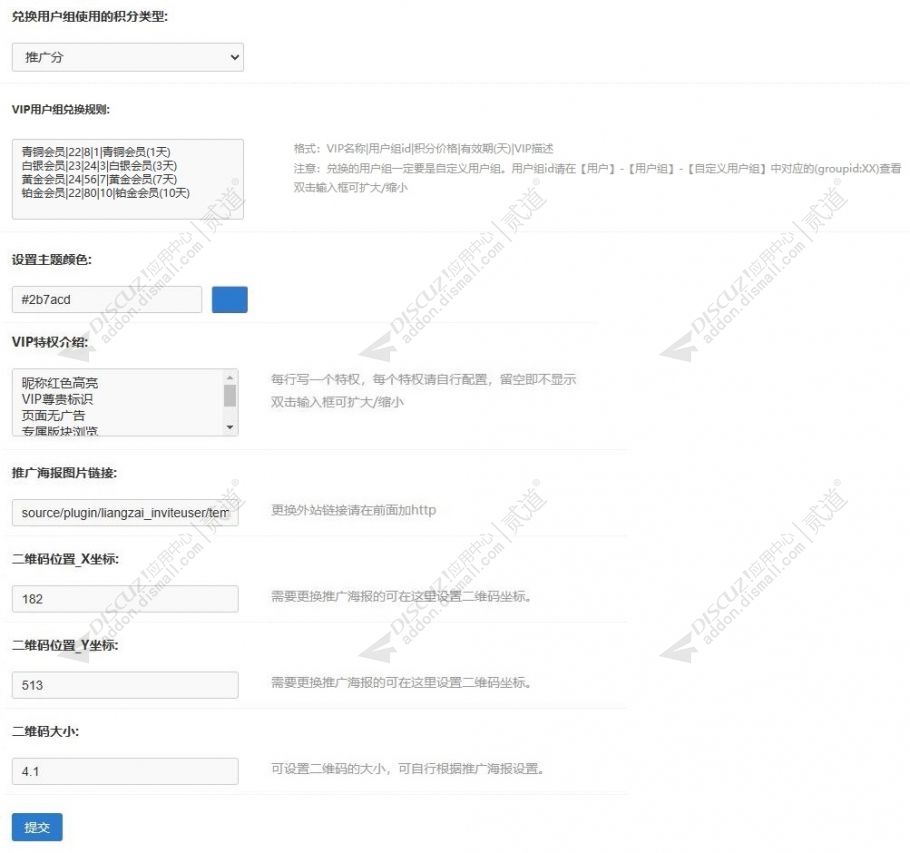
Task: Open the 推广分 points type dropdown
Action: [128, 57]
